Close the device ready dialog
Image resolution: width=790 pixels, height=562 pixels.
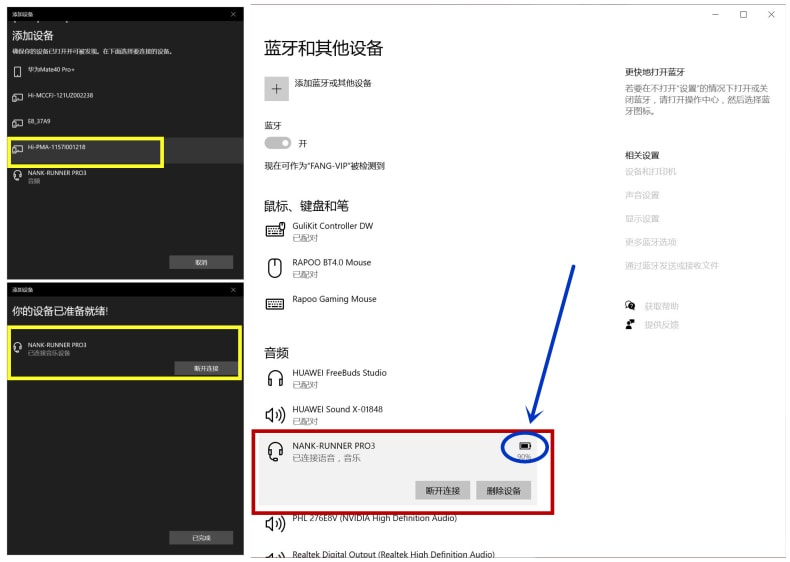tap(233, 290)
